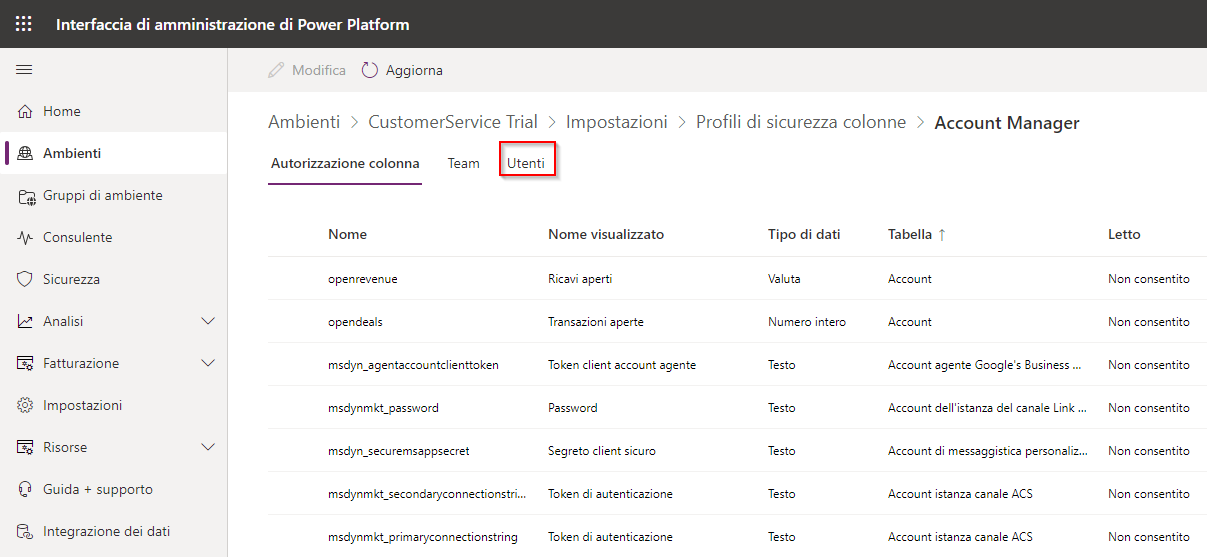Screen dimensions: 1207x557
Task: Open Impostazioni in the left sidebar
Action: tap(114, 405)
